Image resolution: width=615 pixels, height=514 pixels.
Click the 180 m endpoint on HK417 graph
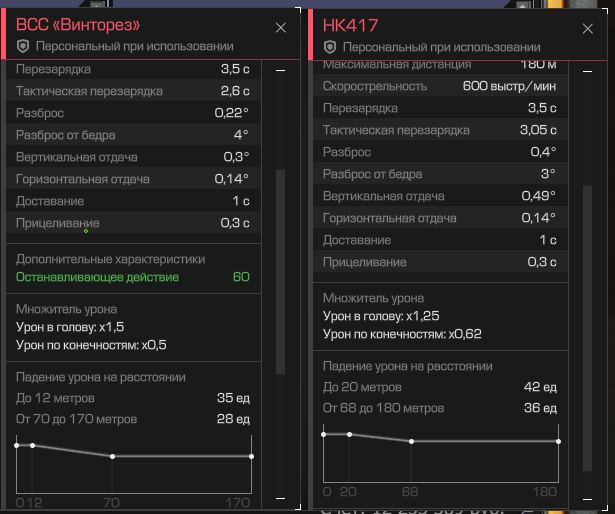click(559, 441)
